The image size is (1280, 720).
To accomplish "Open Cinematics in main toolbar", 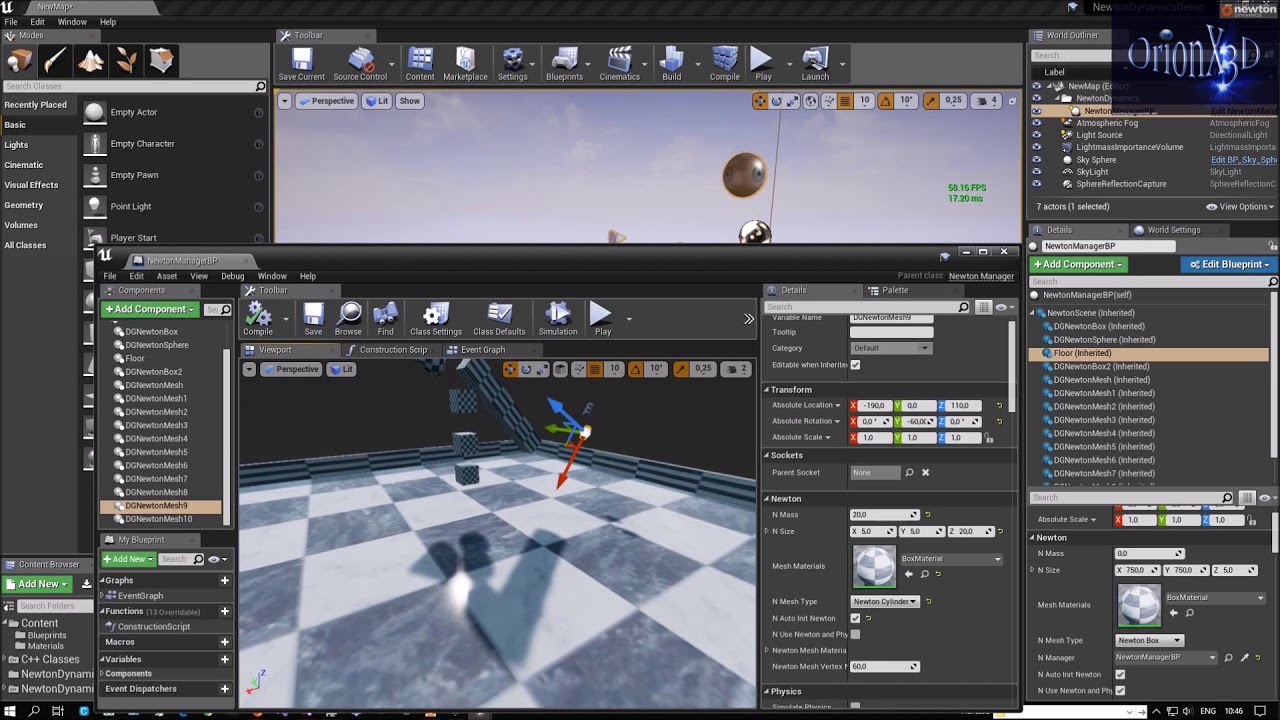I will [x=619, y=65].
